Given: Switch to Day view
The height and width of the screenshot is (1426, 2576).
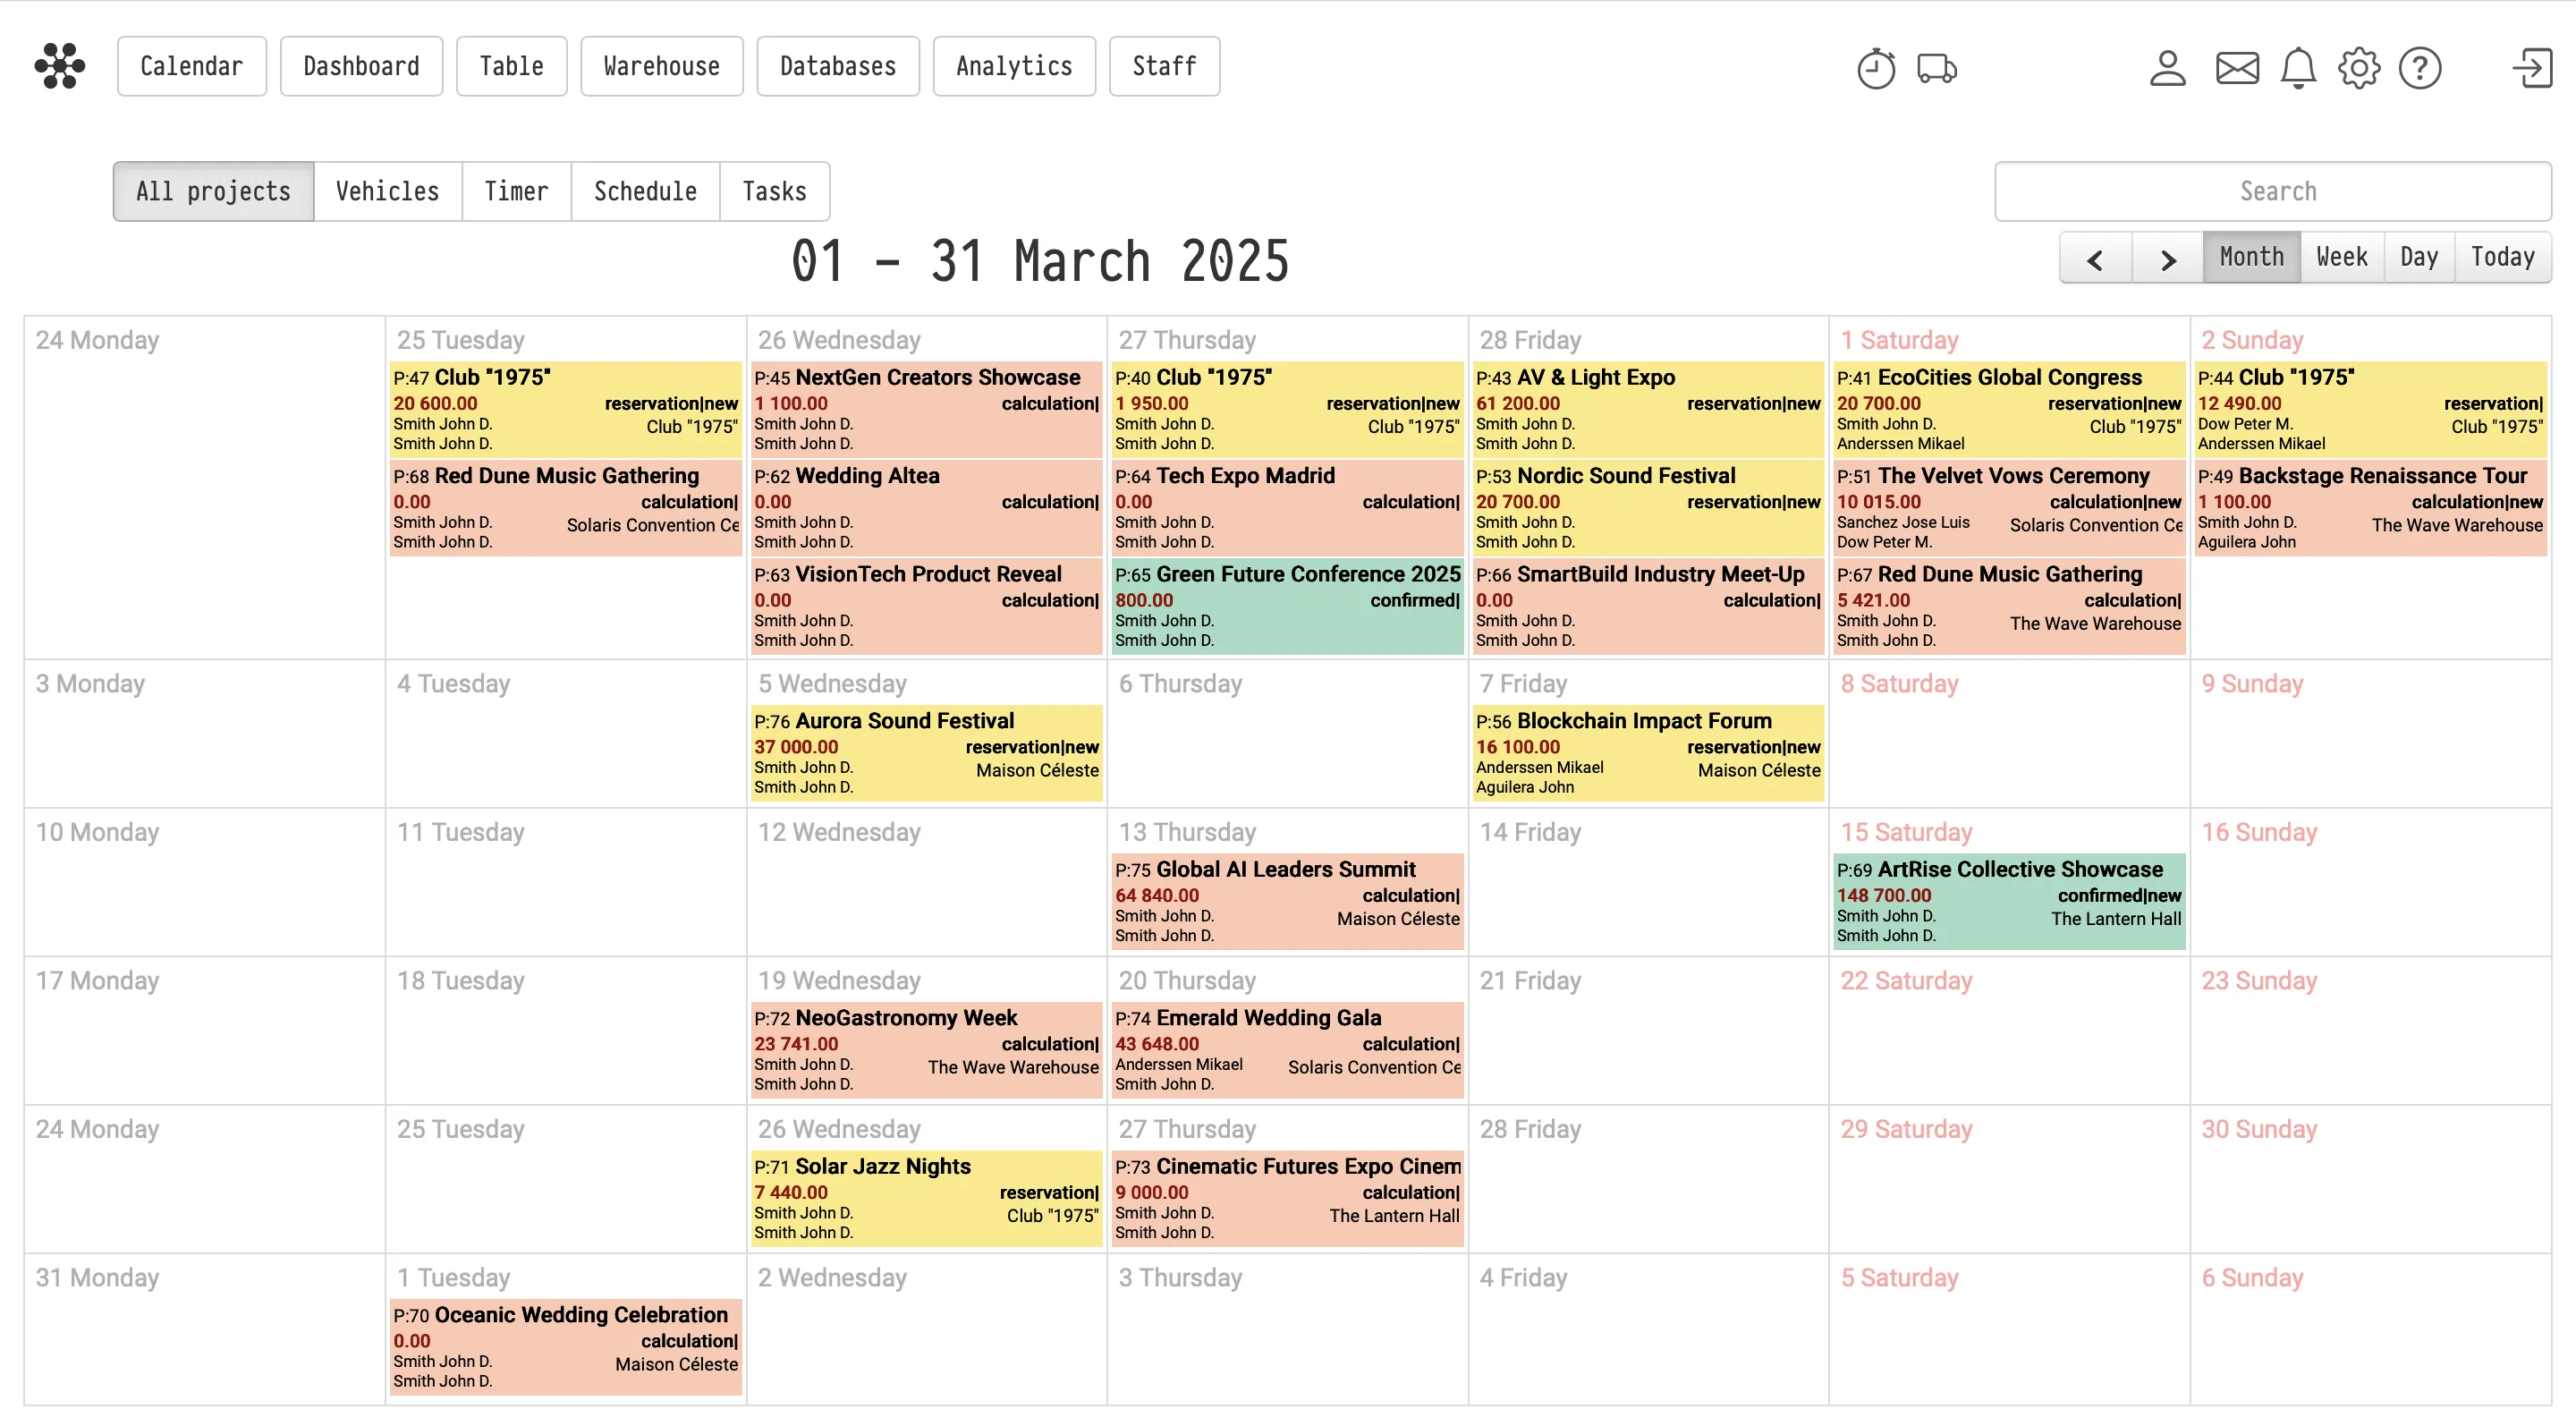Looking at the screenshot, I should point(2419,257).
